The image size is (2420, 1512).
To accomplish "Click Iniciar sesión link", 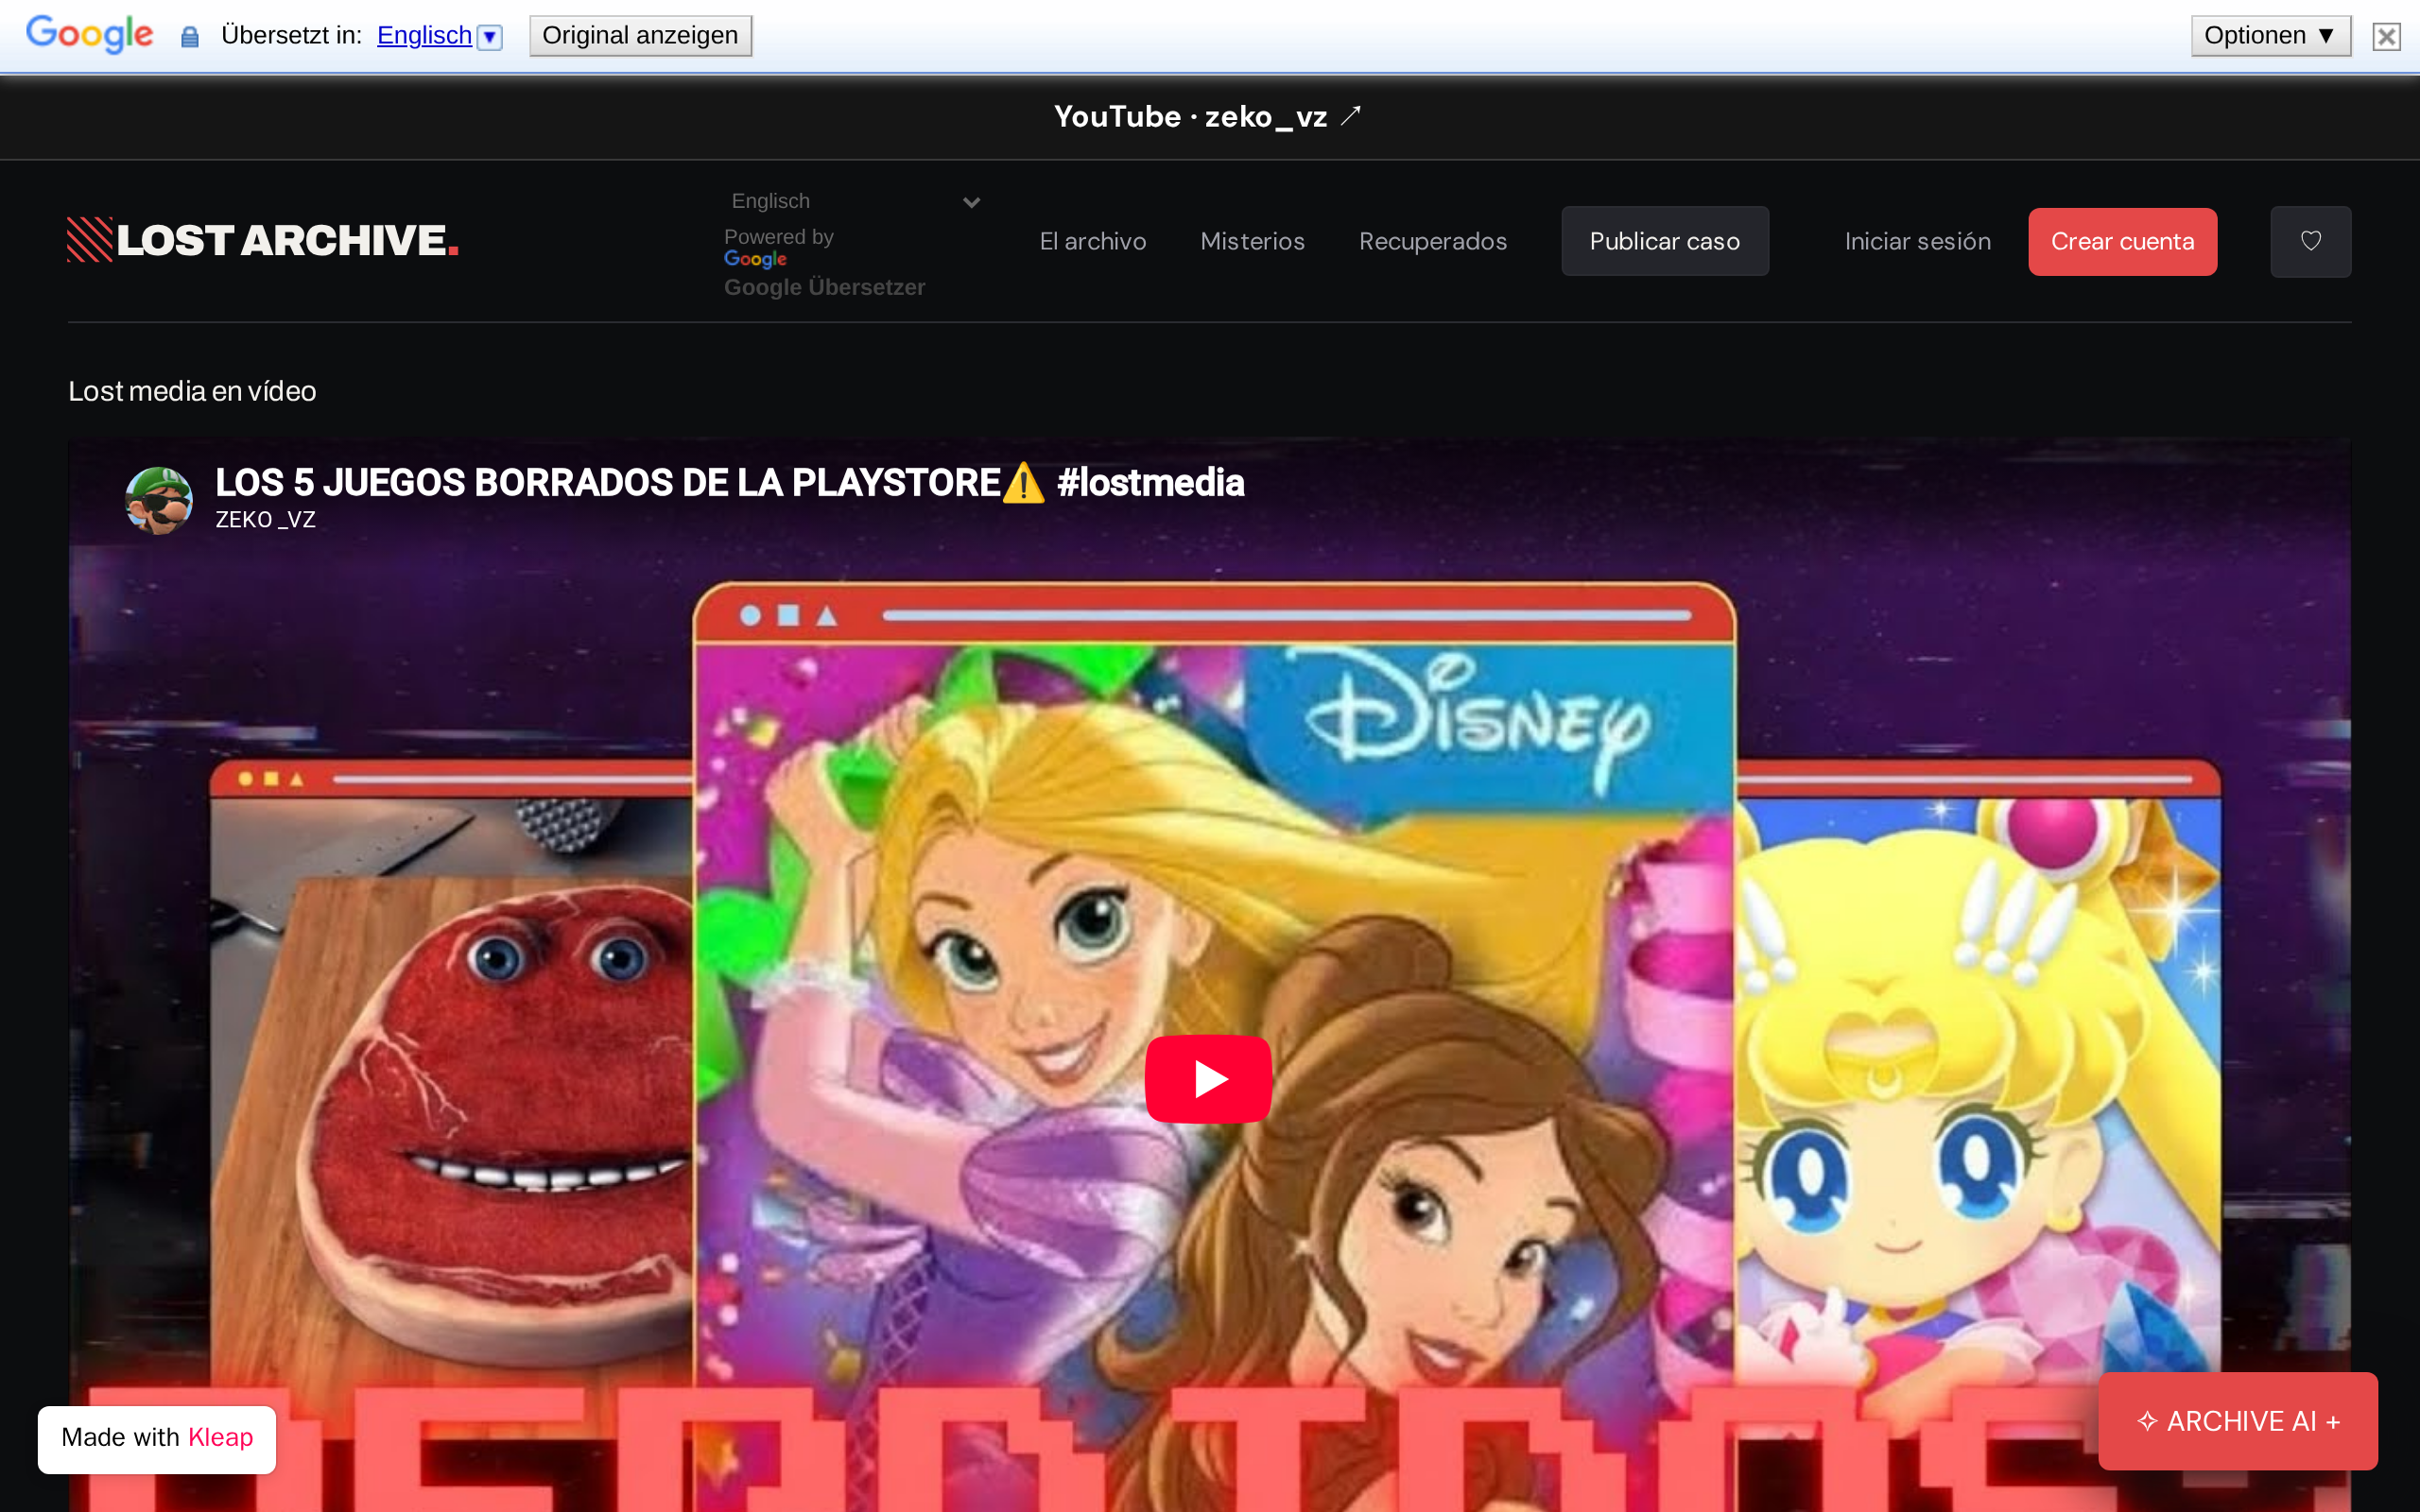I will tap(1917, 241).
